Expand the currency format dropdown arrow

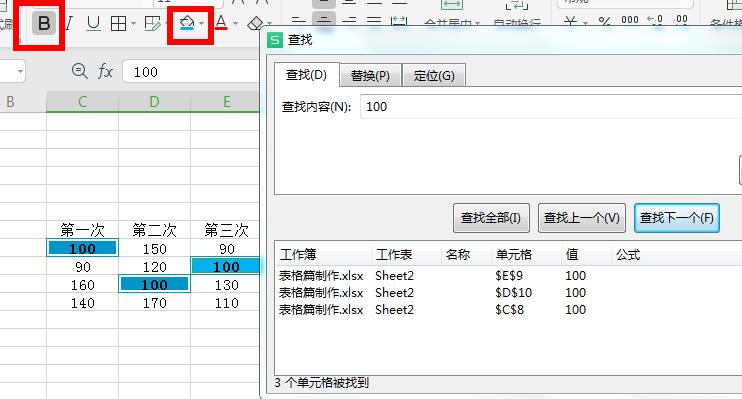585,23
